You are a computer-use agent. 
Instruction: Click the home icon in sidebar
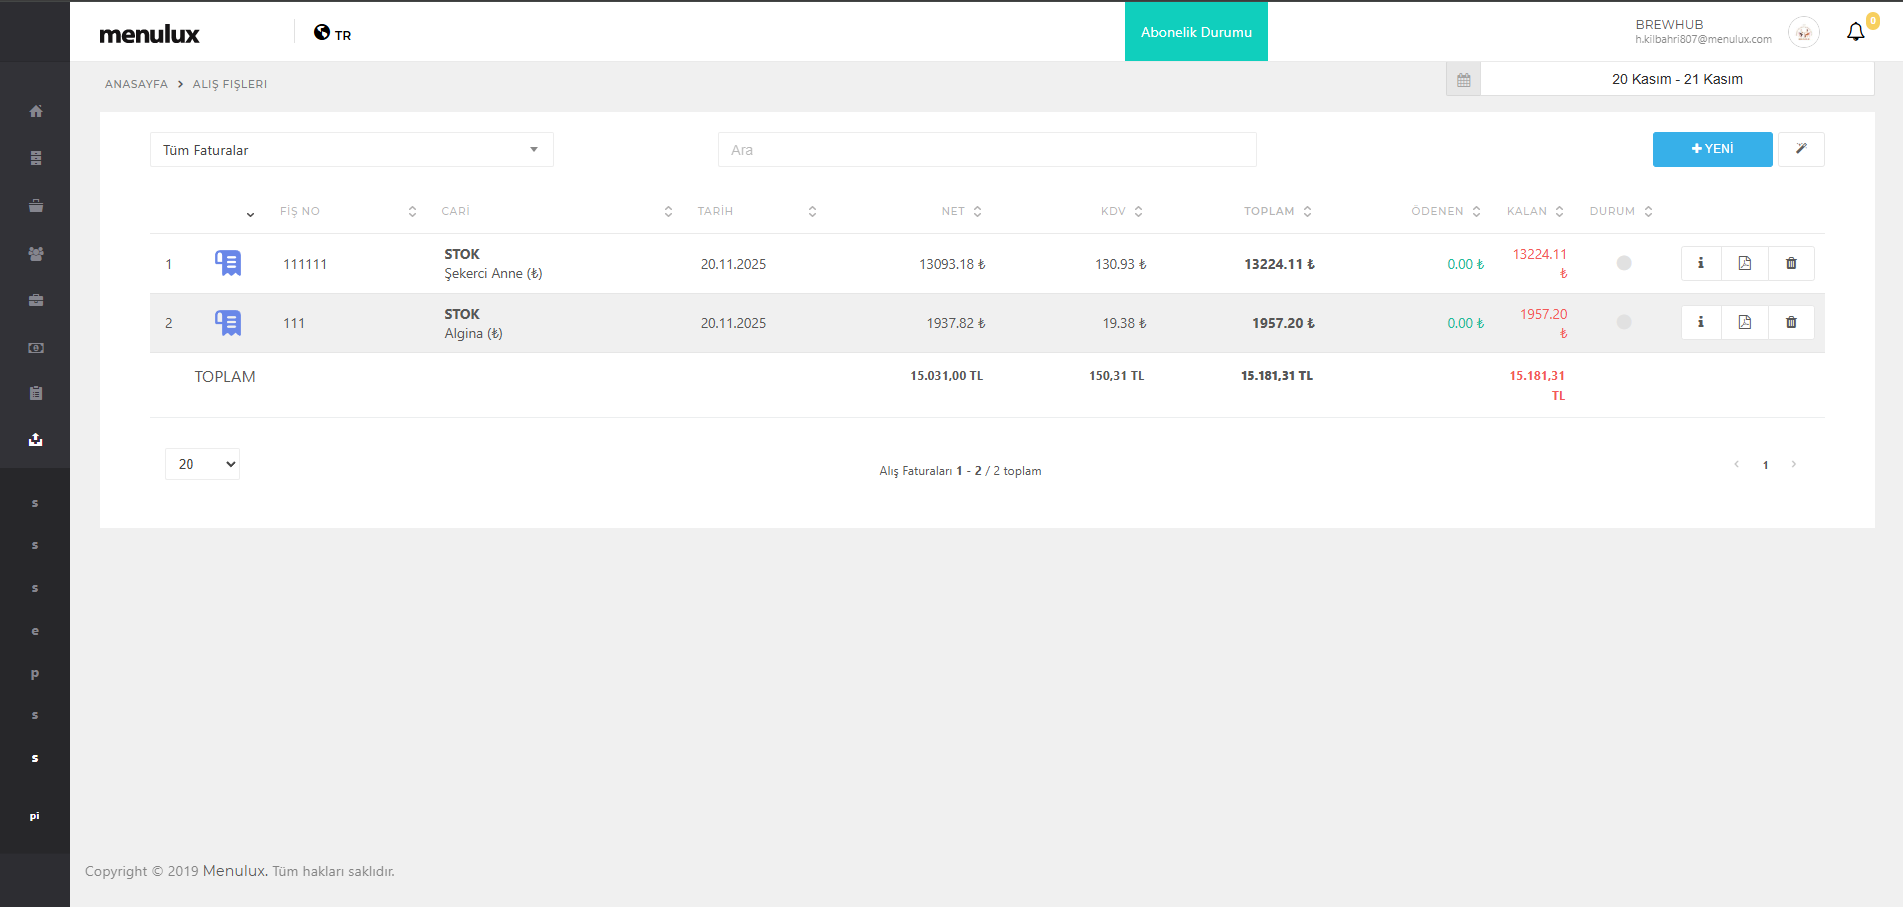(x=36, y=111)
